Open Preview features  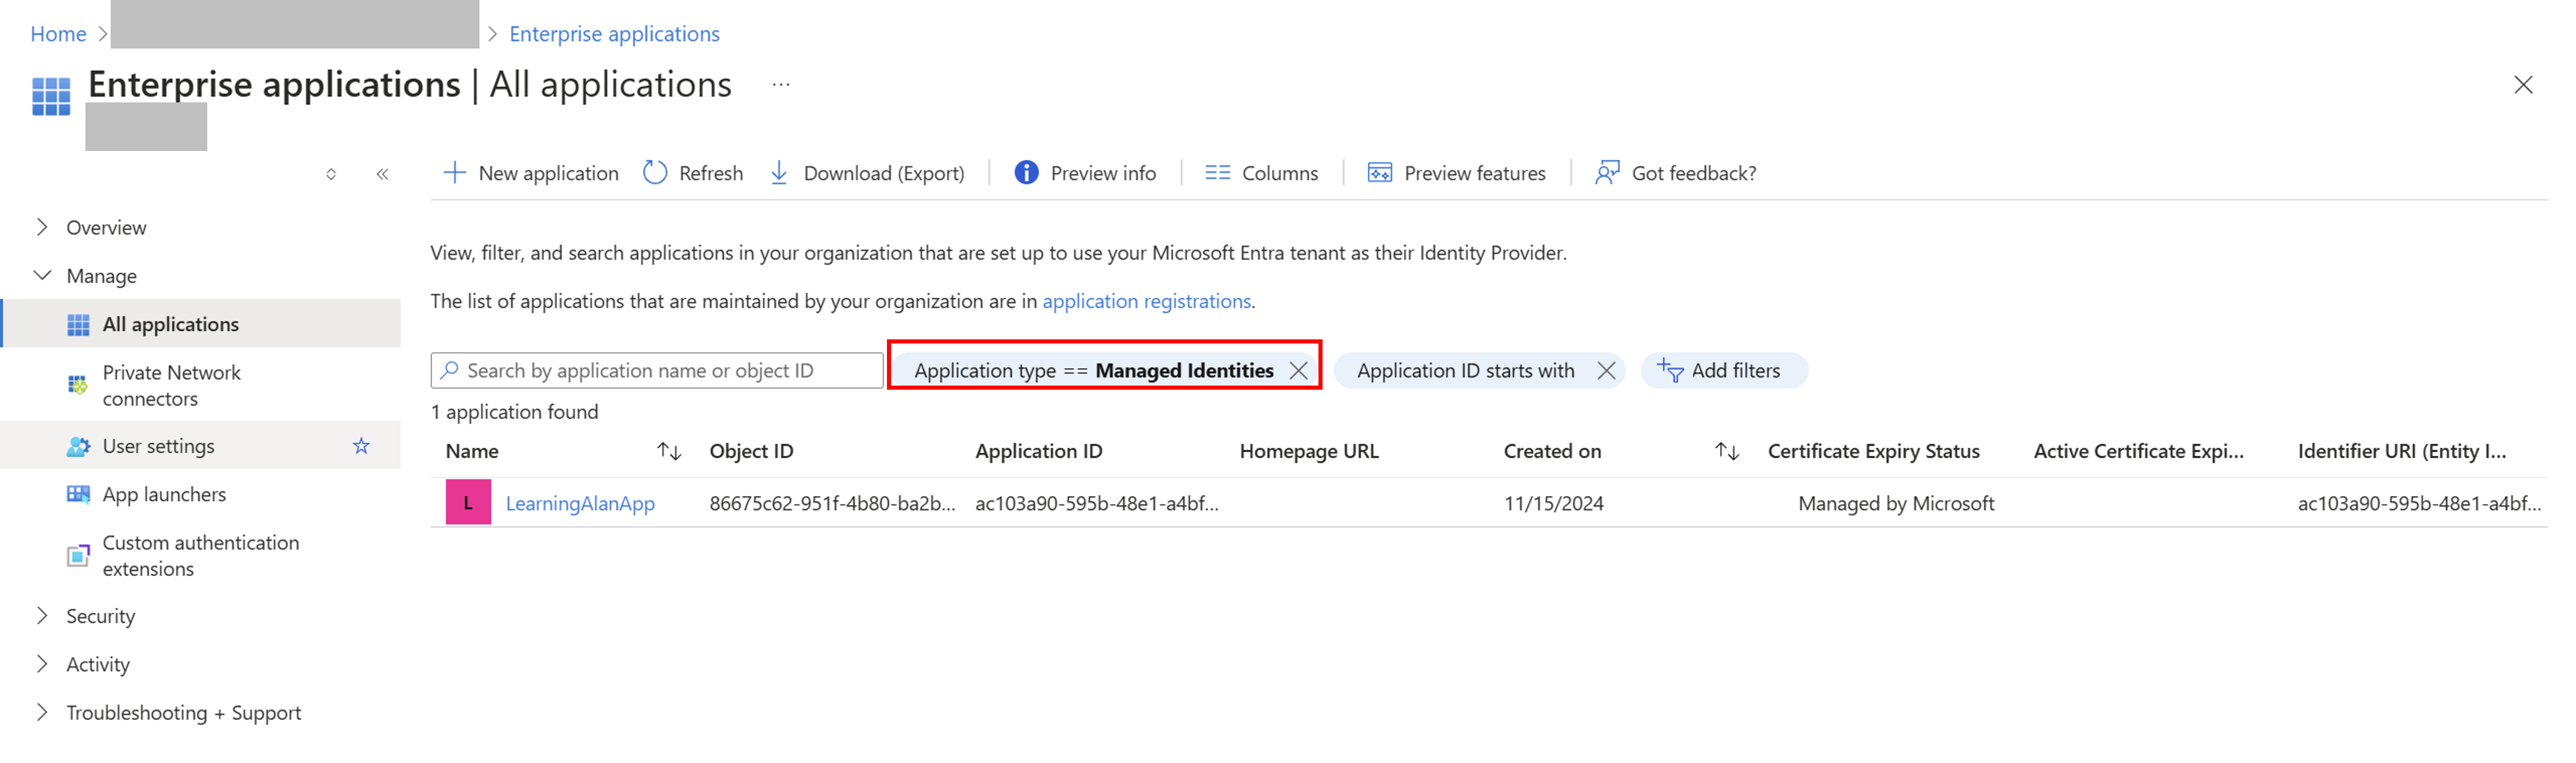(1456, 172)
